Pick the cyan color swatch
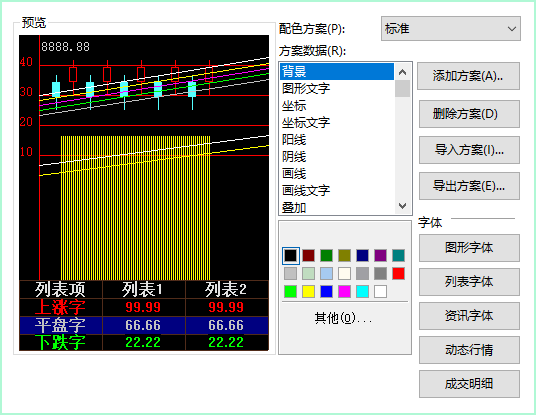 pos(362,292)
